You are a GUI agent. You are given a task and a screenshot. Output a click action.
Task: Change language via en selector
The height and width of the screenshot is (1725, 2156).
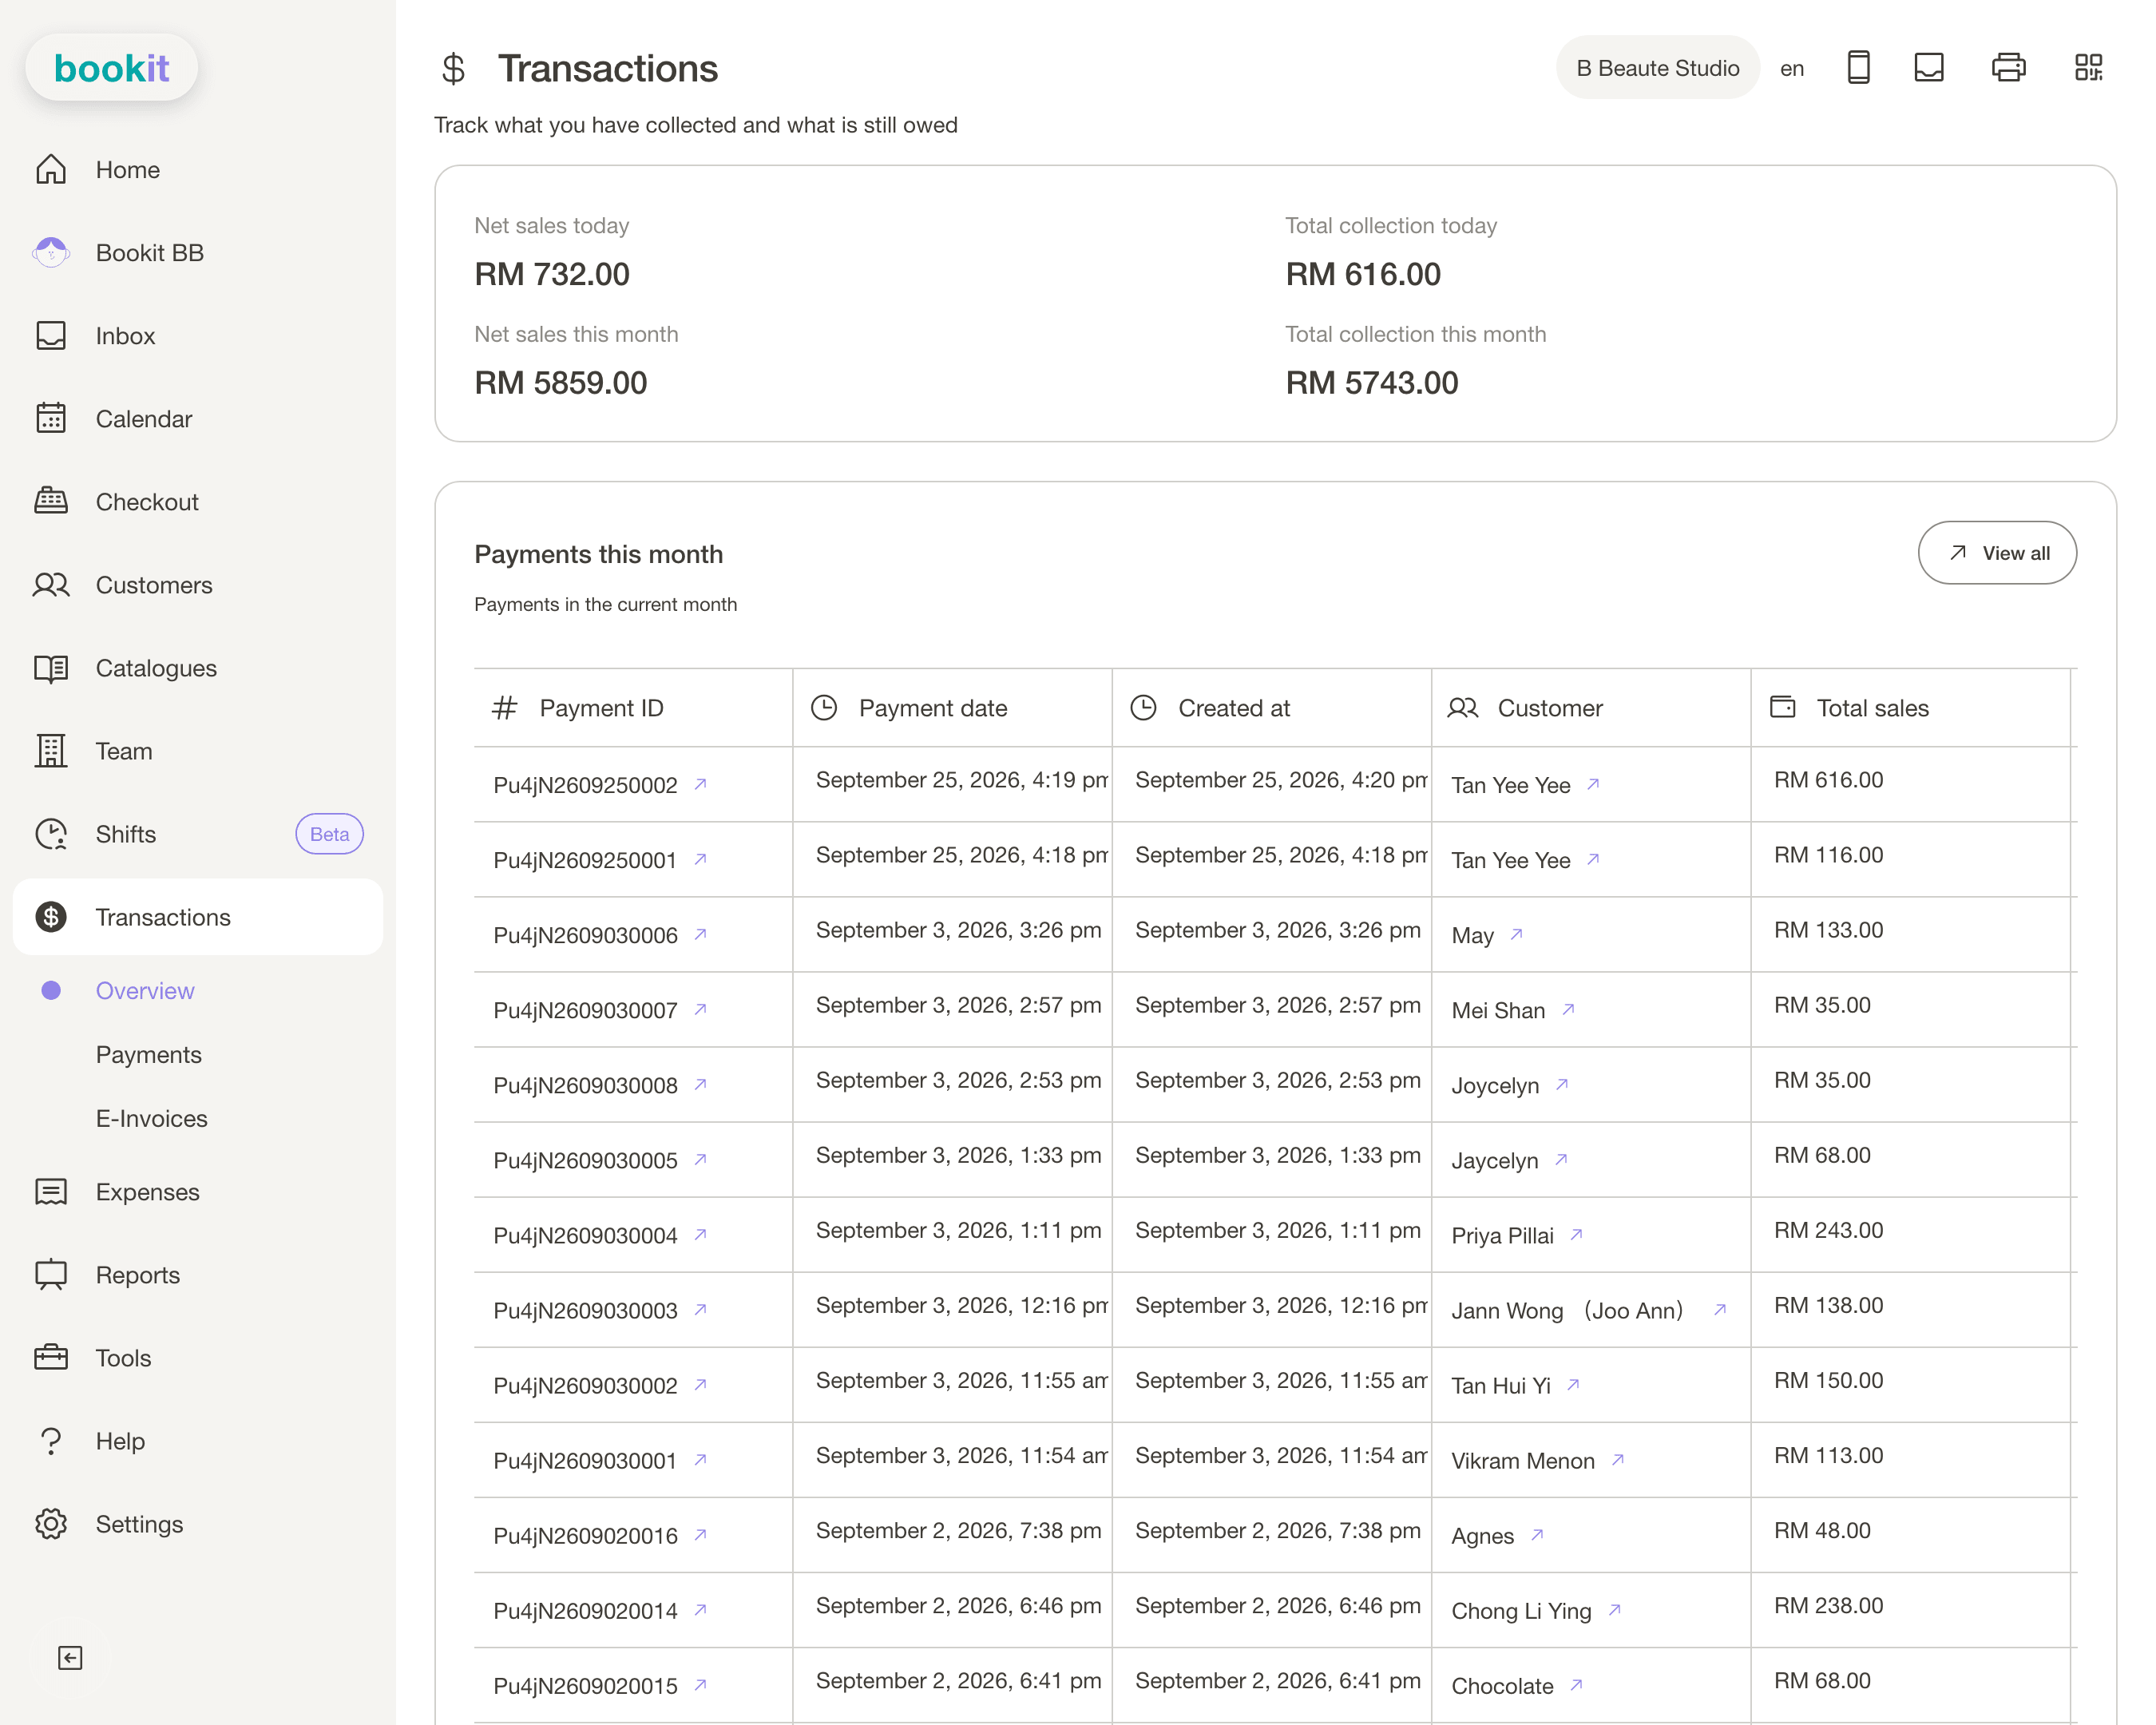tap(1791, 68)
